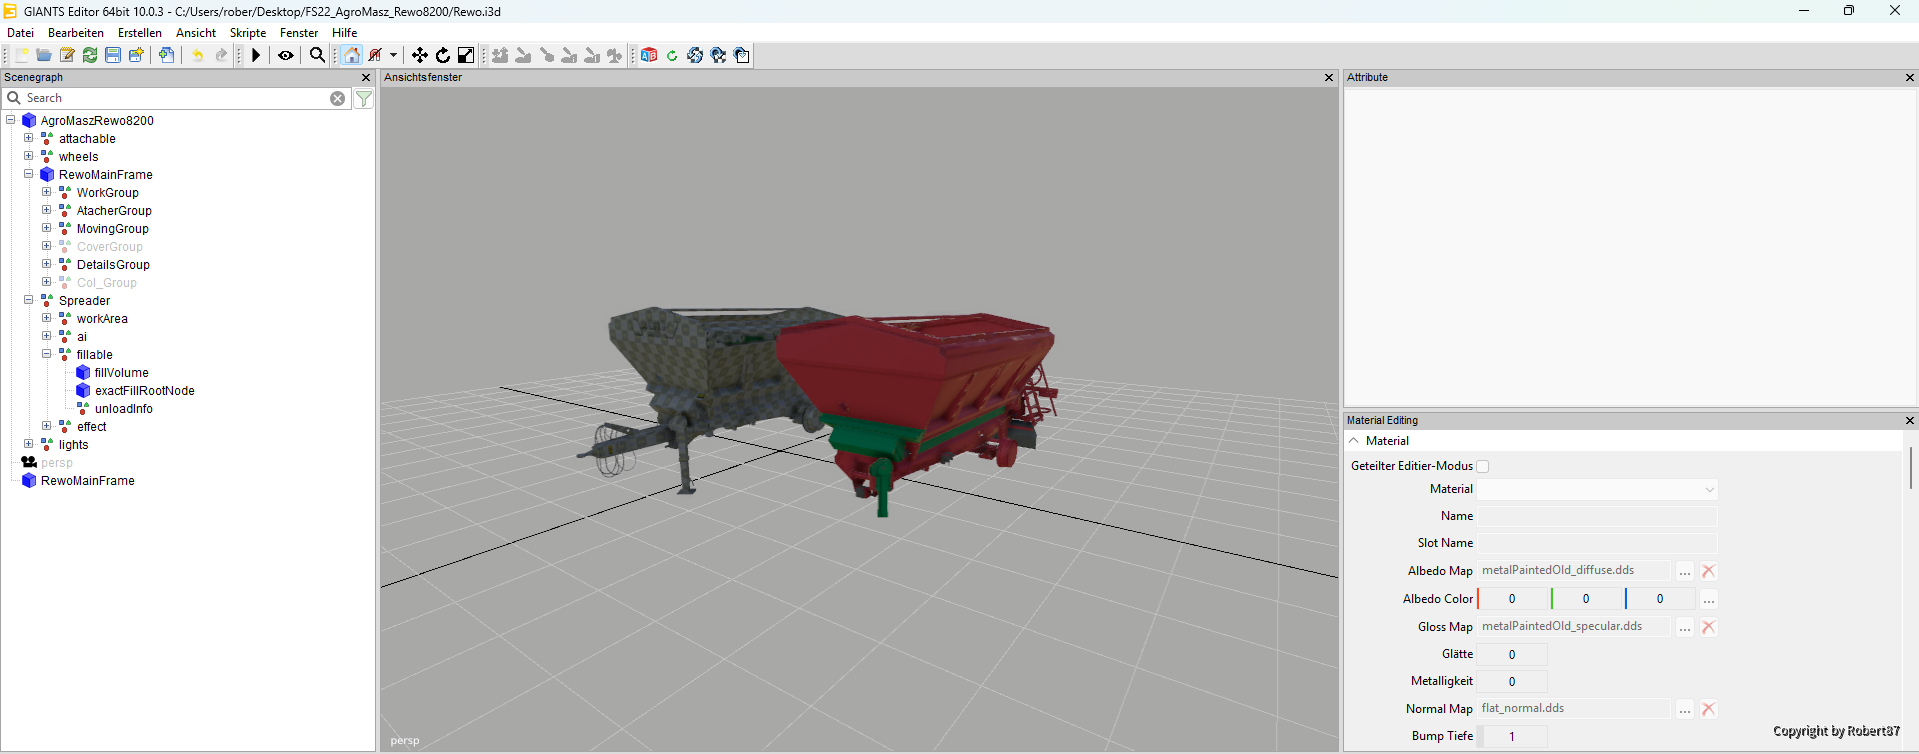The width and height of the screenshot is (1919, 754).
Task: Toggle the eye visibility toolbar icon
Action: pos(286,55)
